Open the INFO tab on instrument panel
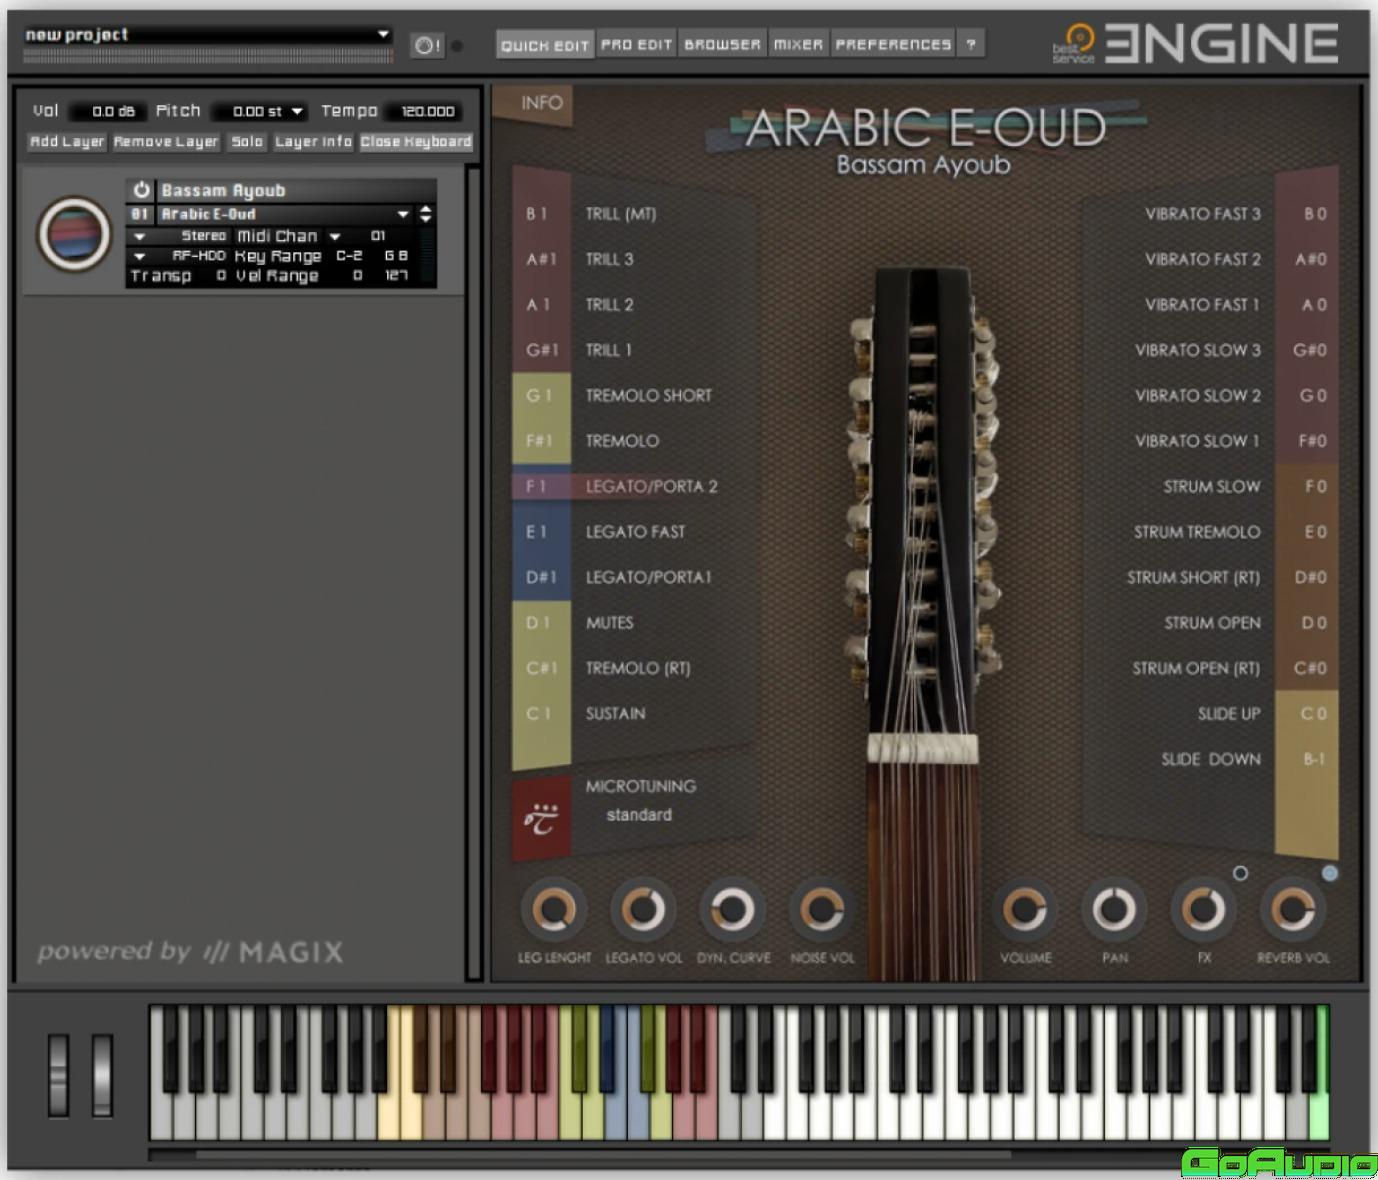1378x1180 pixels. point(541,103)
